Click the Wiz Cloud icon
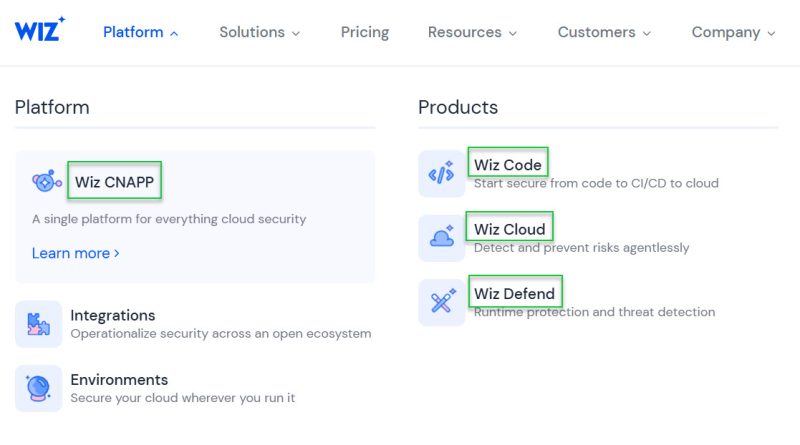The width and height of the screenshot is (800, 445). coord(441,238)
